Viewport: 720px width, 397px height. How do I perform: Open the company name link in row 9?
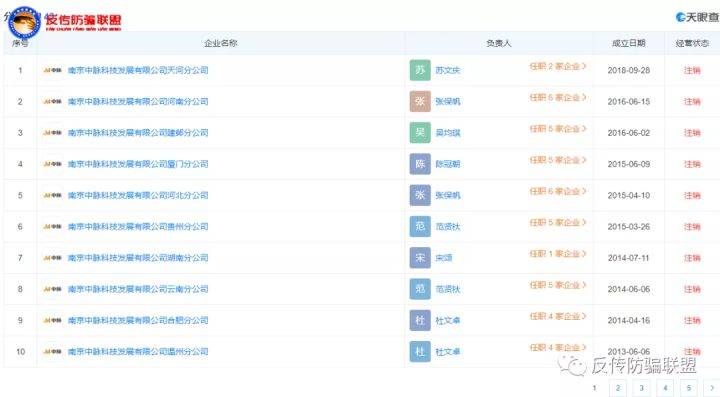tap(138, 320)
